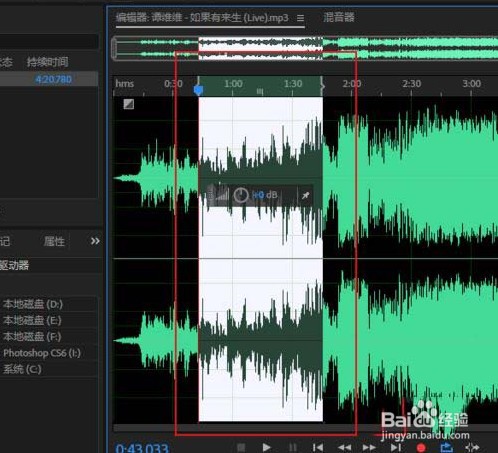Click the Stop playback button
The width and height of the screenshot is (498, 453).
point(241,447)
